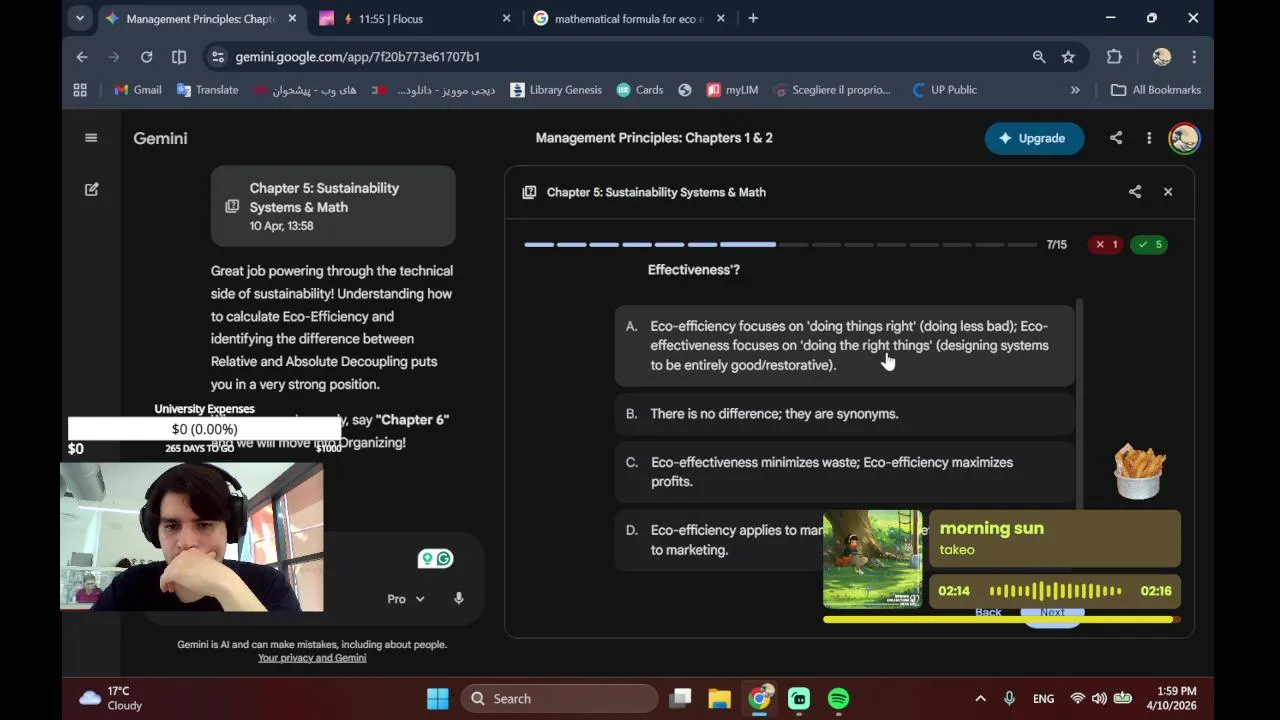The height and width of the screenshot is (720, 1280).
Task: Open the browser extensions puzzle icon
Action: [x=1114, y=57]
